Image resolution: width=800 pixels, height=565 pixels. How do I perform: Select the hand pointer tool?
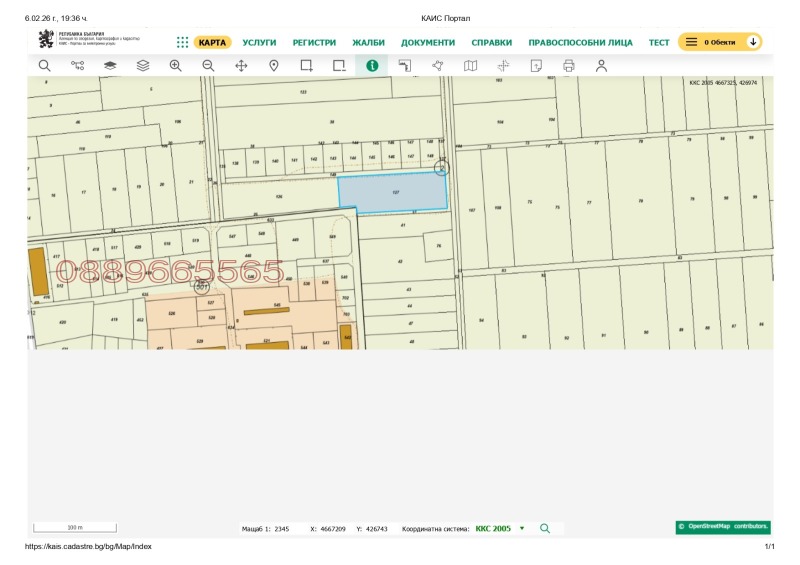(437, 66)
